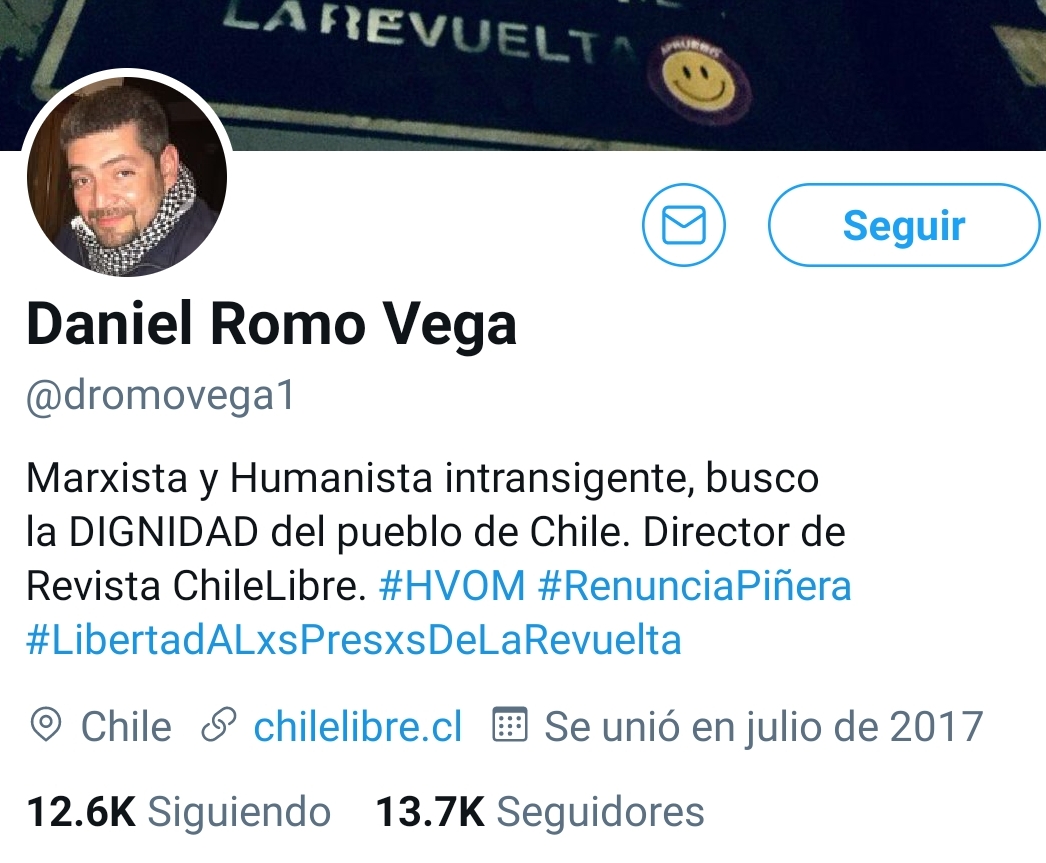Click the Seguir follow button
This screenshot has width=1046, height=863.
(x=904, y=225)
